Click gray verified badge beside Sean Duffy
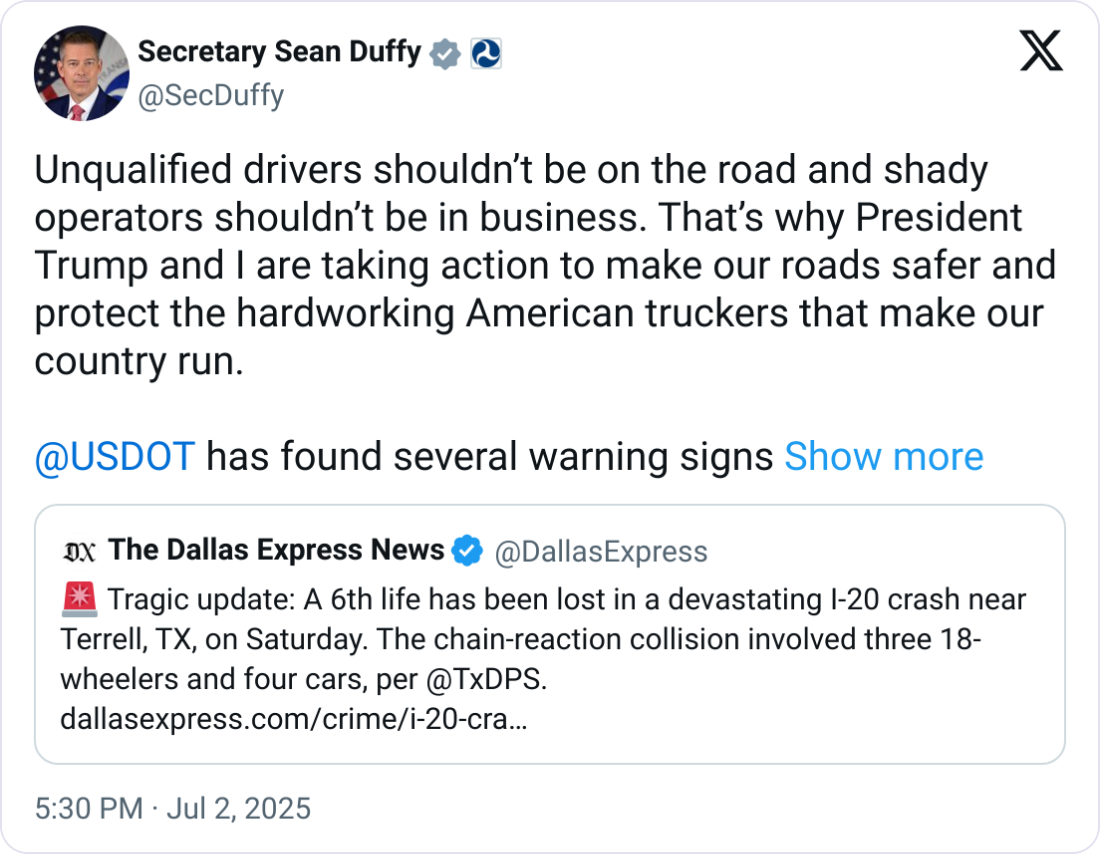The width and height of the screenshot is (1100, 854). [445, 53]
